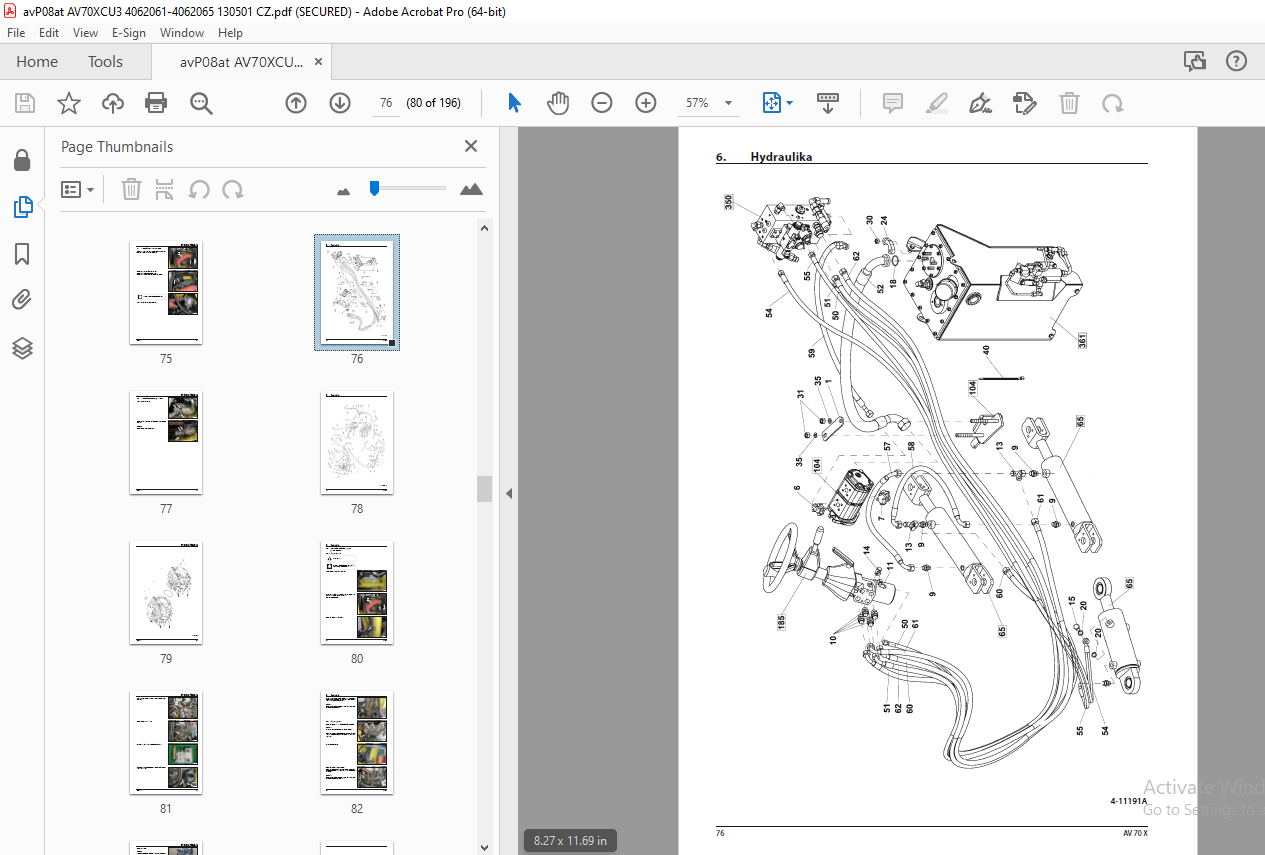Image resolution: width=1265 pixels, height=855 pixels.
Task: Click the page number input field
Action: point(385,103)
